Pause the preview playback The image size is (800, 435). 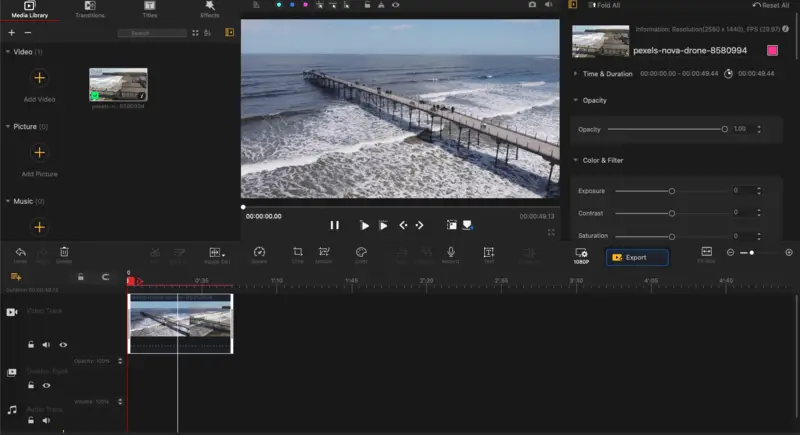pos(334,225)
